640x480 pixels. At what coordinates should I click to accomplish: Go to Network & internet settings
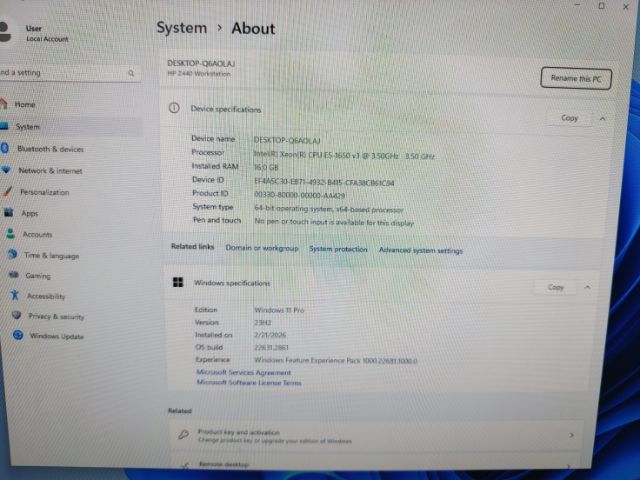pos(50,171)
